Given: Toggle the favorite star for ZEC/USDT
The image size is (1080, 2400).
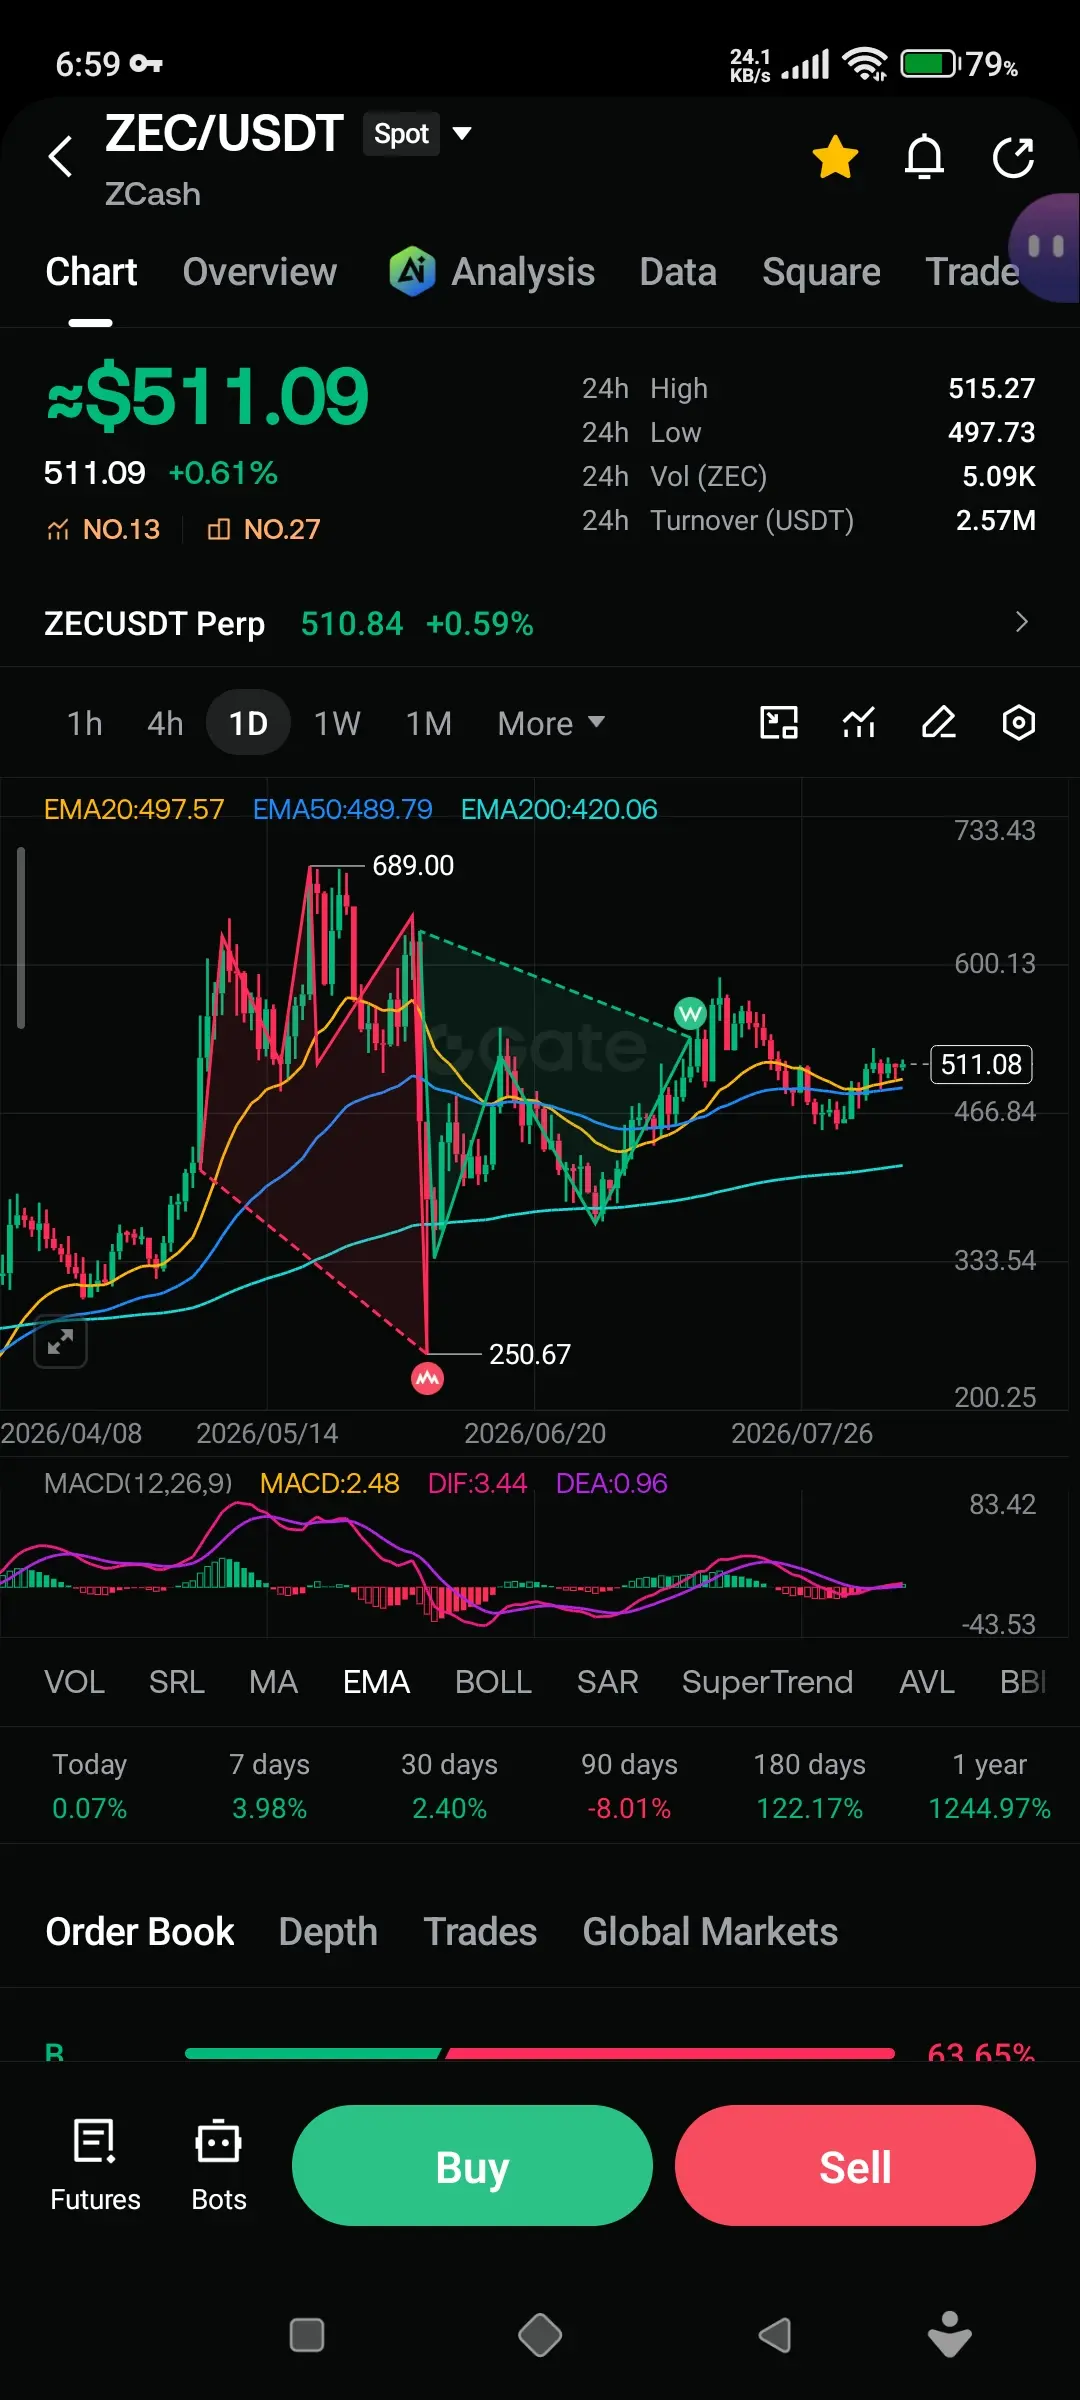Looking at the screenshot, I should [835, 157].
